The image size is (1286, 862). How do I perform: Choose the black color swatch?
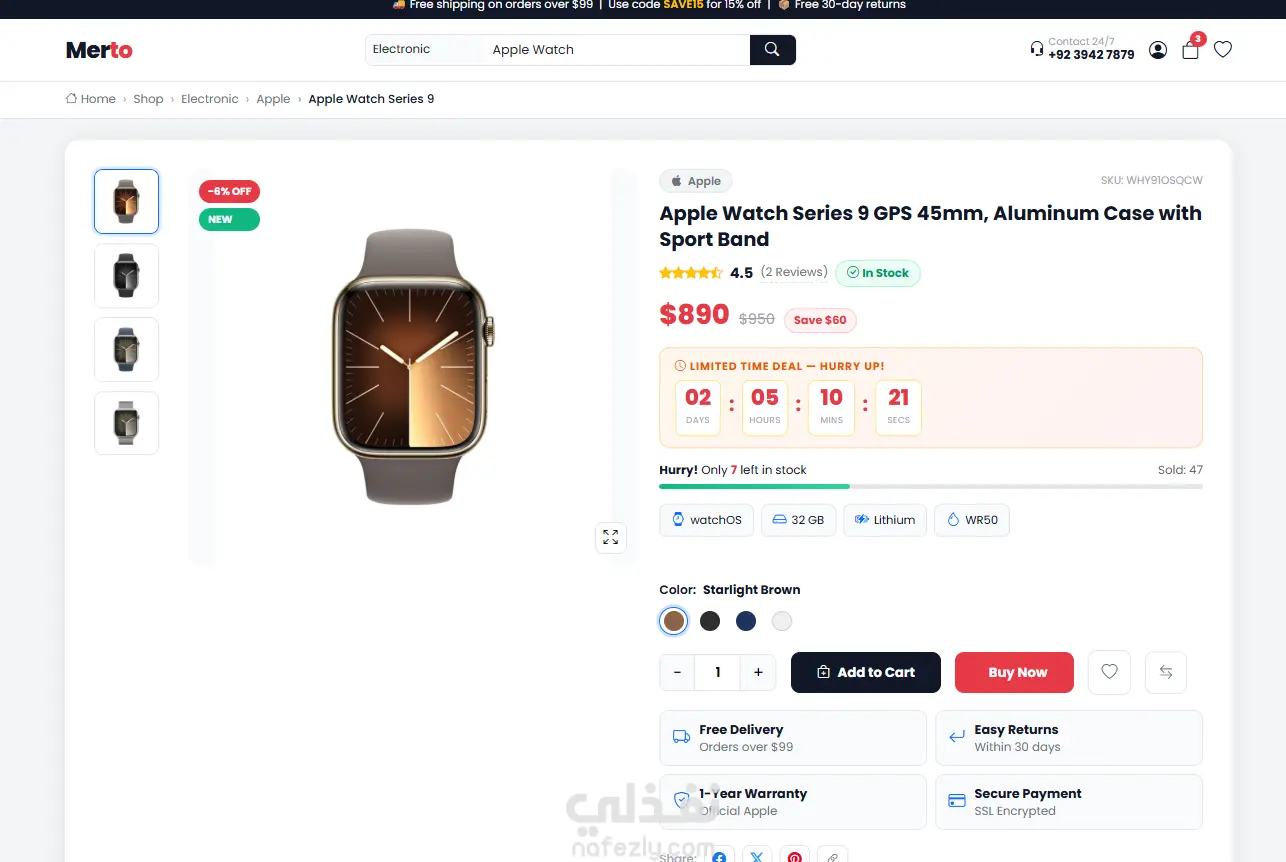710,621
